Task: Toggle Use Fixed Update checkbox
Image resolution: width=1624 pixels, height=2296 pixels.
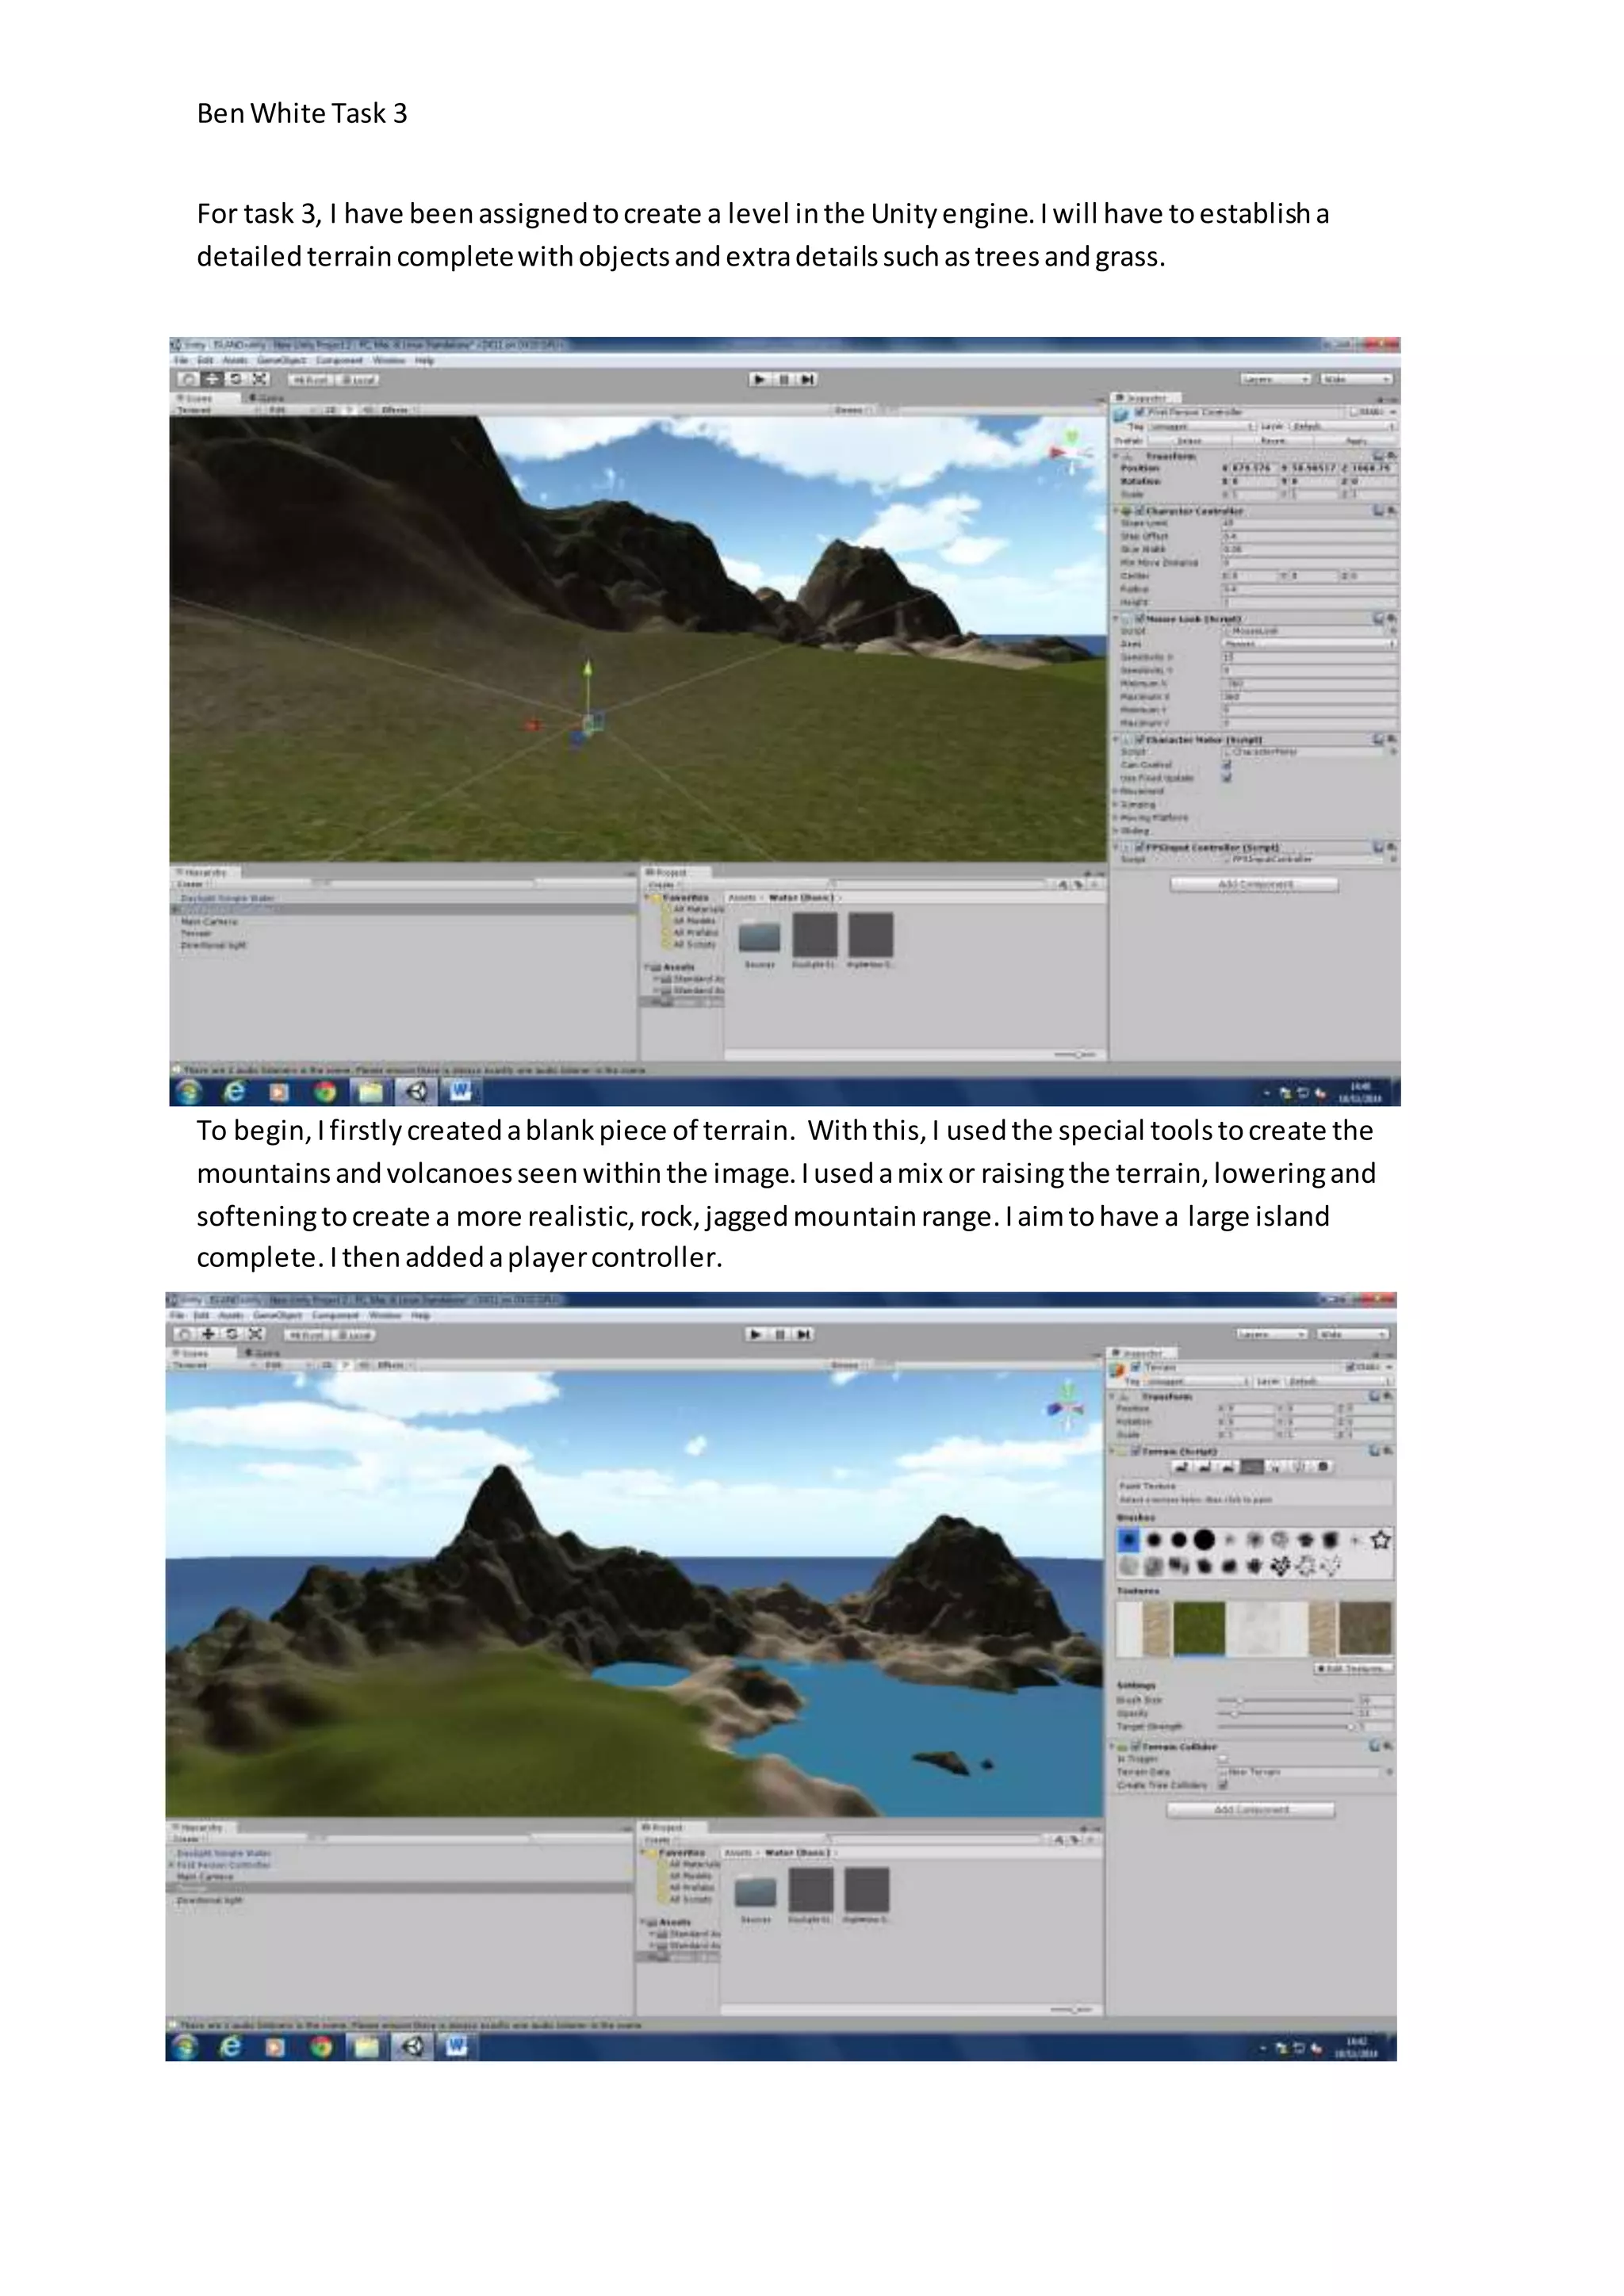Action: 1227,778
